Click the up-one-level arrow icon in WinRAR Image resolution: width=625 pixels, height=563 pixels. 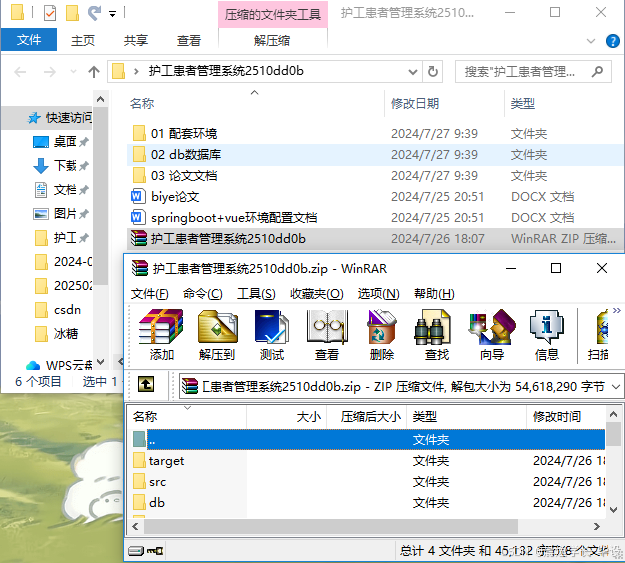click(x=145, y=384)
